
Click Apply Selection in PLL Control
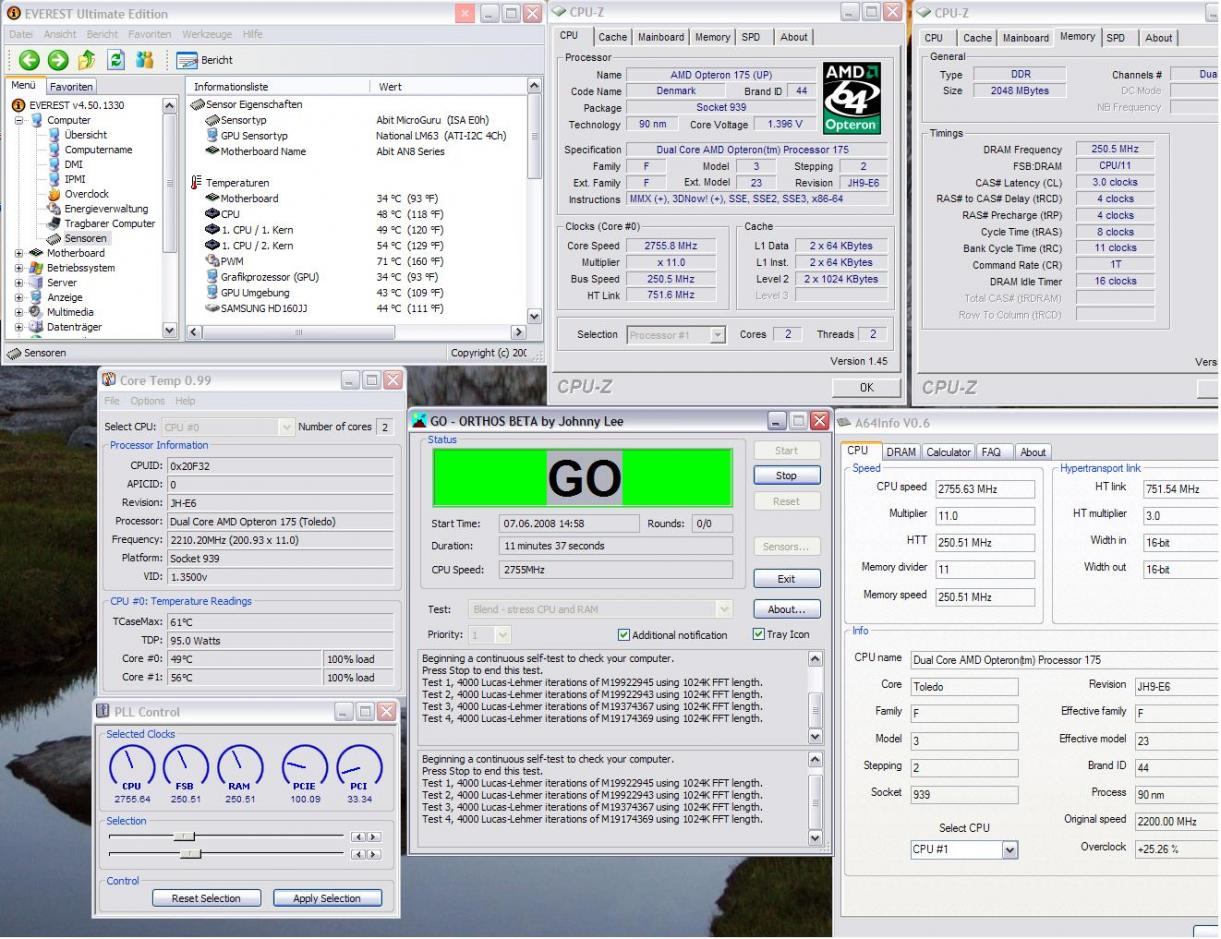pos(327,898)
